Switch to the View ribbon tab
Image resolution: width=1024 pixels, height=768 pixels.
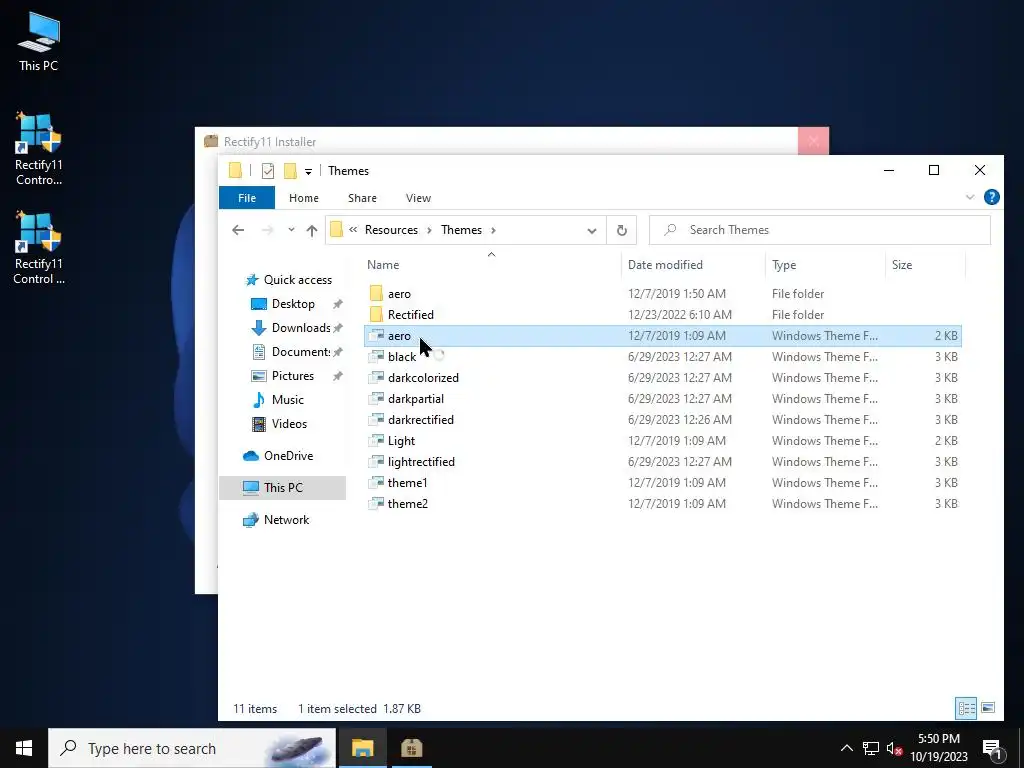[x=418, y=198]
